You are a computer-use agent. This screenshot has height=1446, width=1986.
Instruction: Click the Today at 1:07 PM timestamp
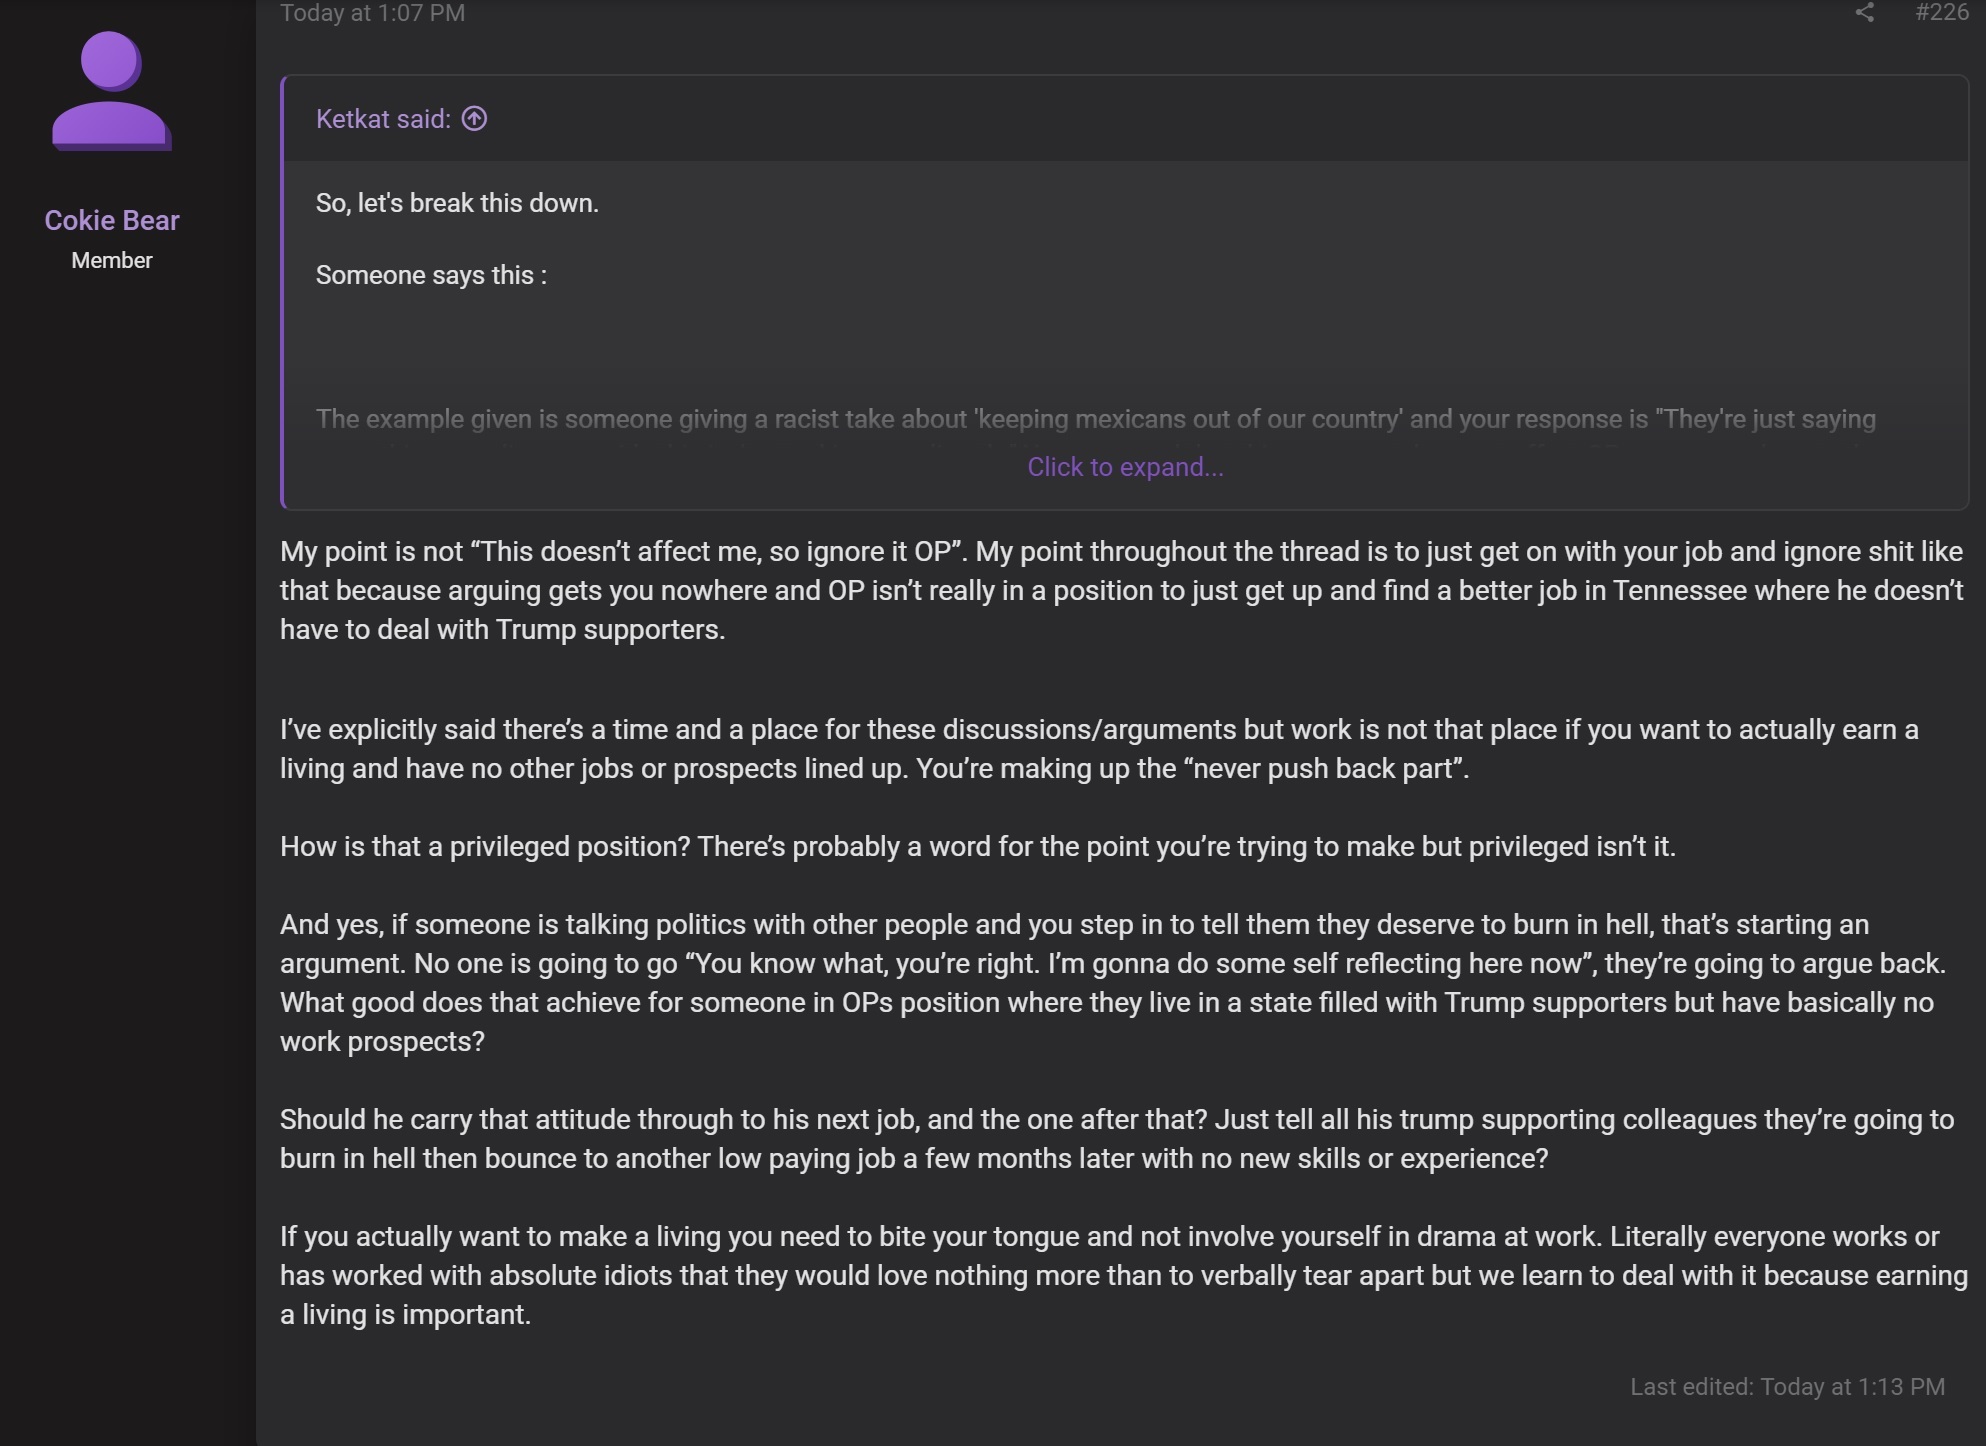coord(372,13)
